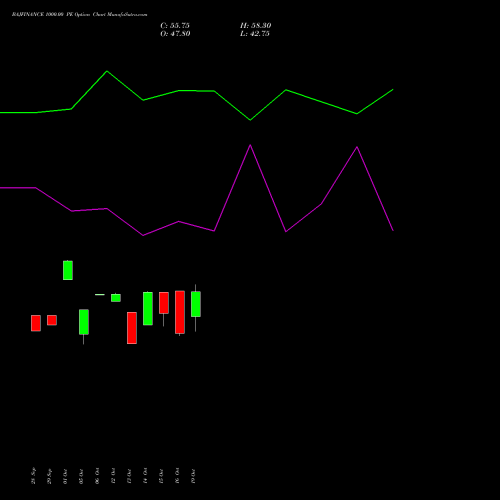This screenshot has height=500, width=500.
Task: Click the "19 Oct" date label
Action: point(193,477)
